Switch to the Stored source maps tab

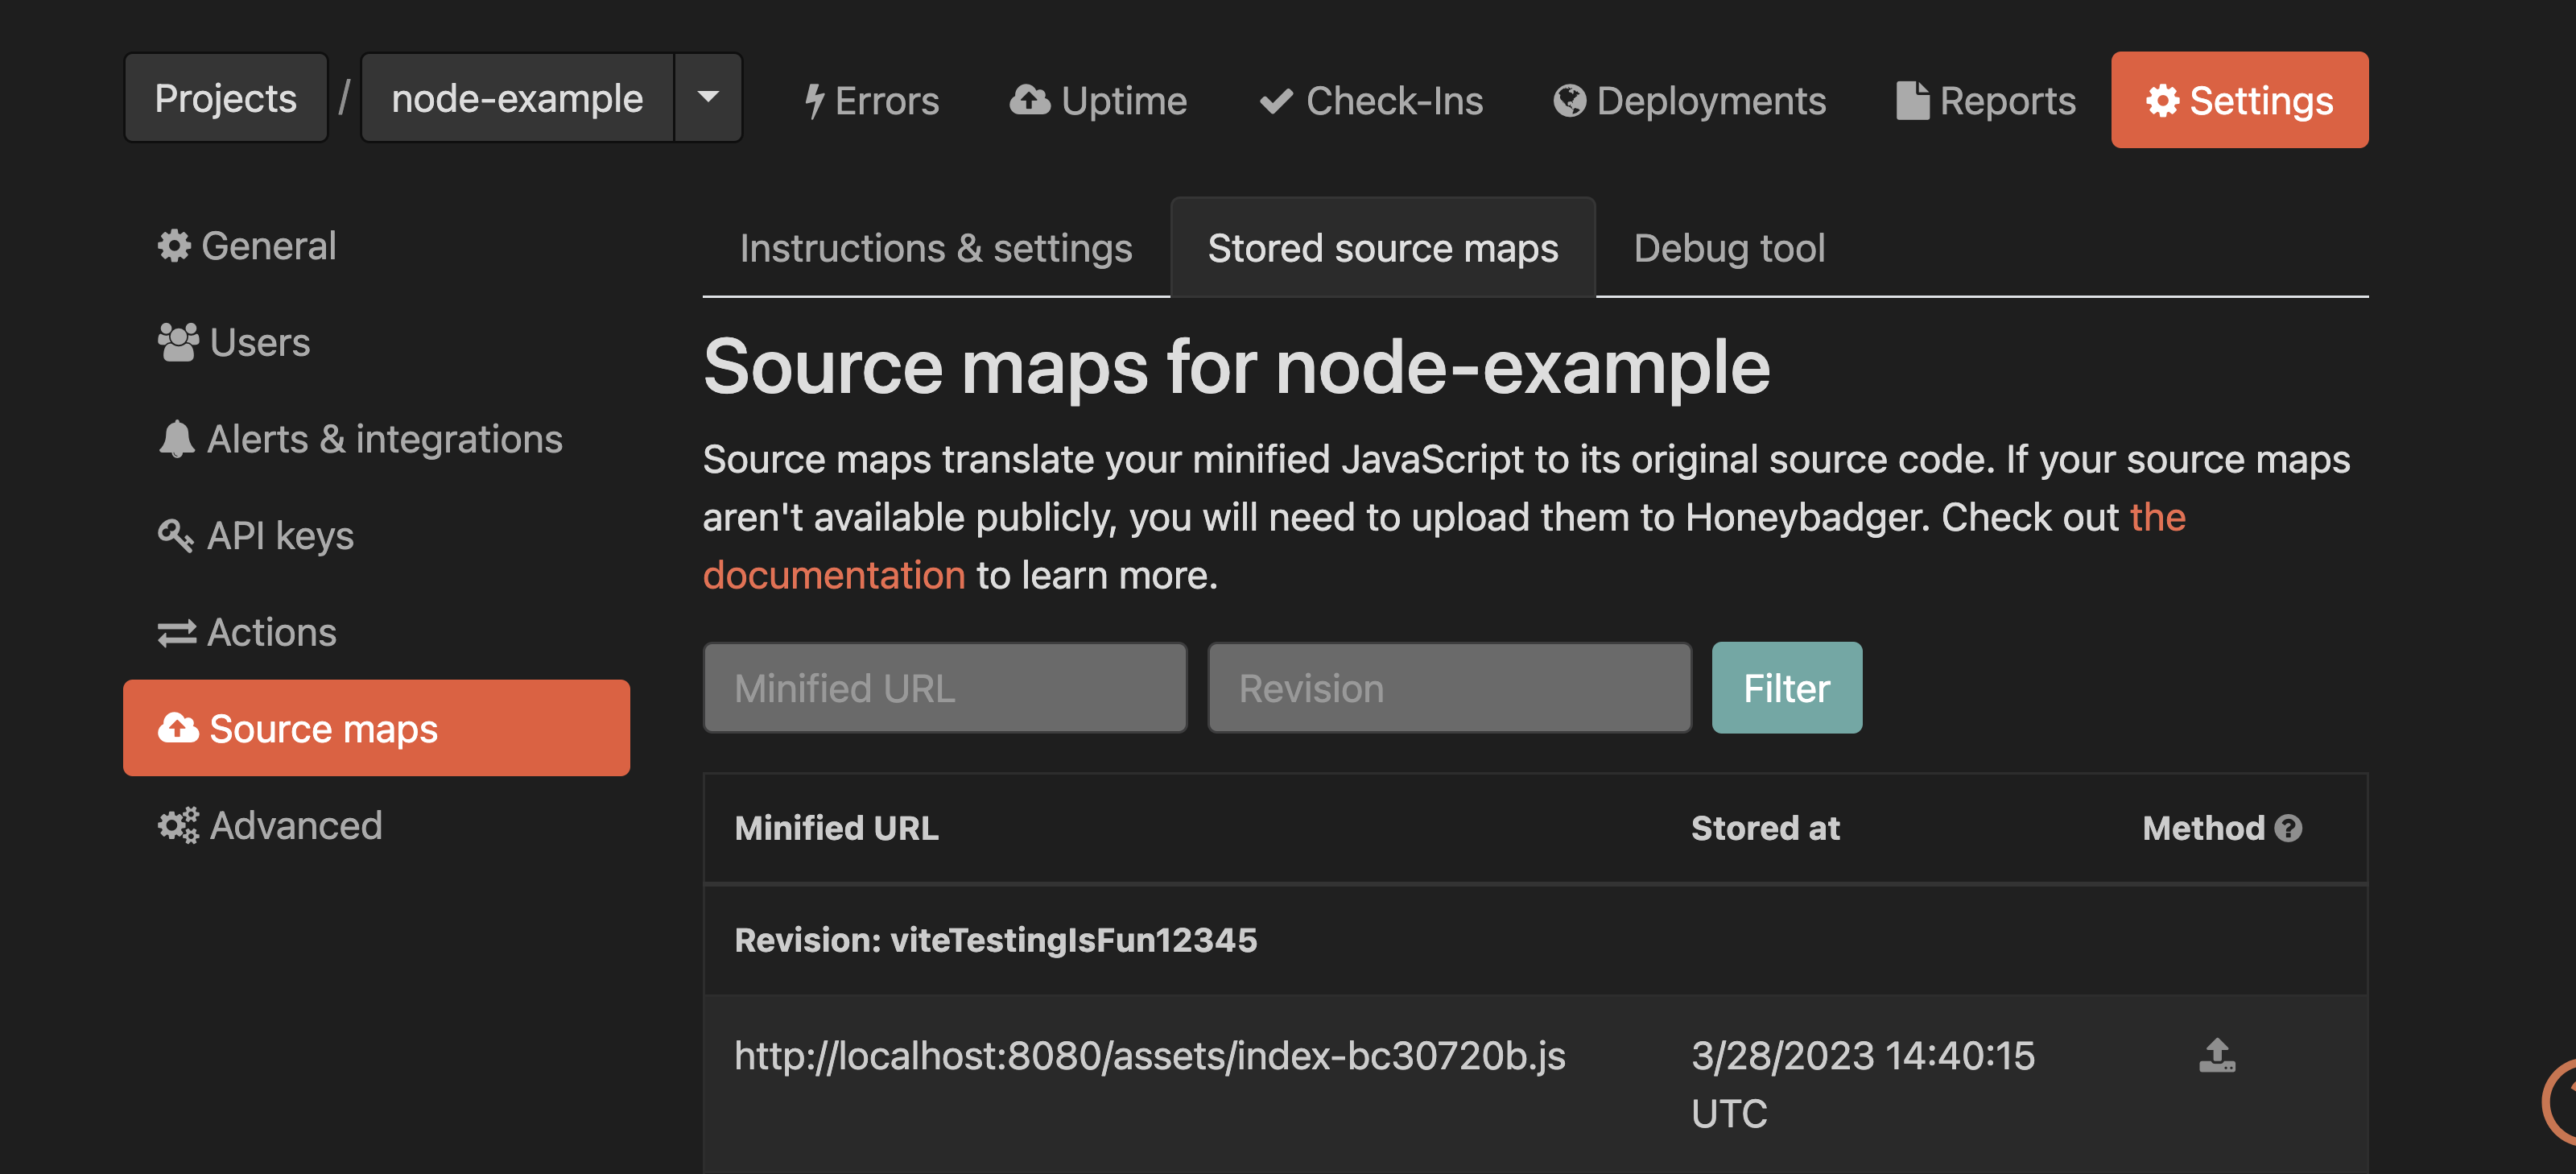coord(1383,248)
